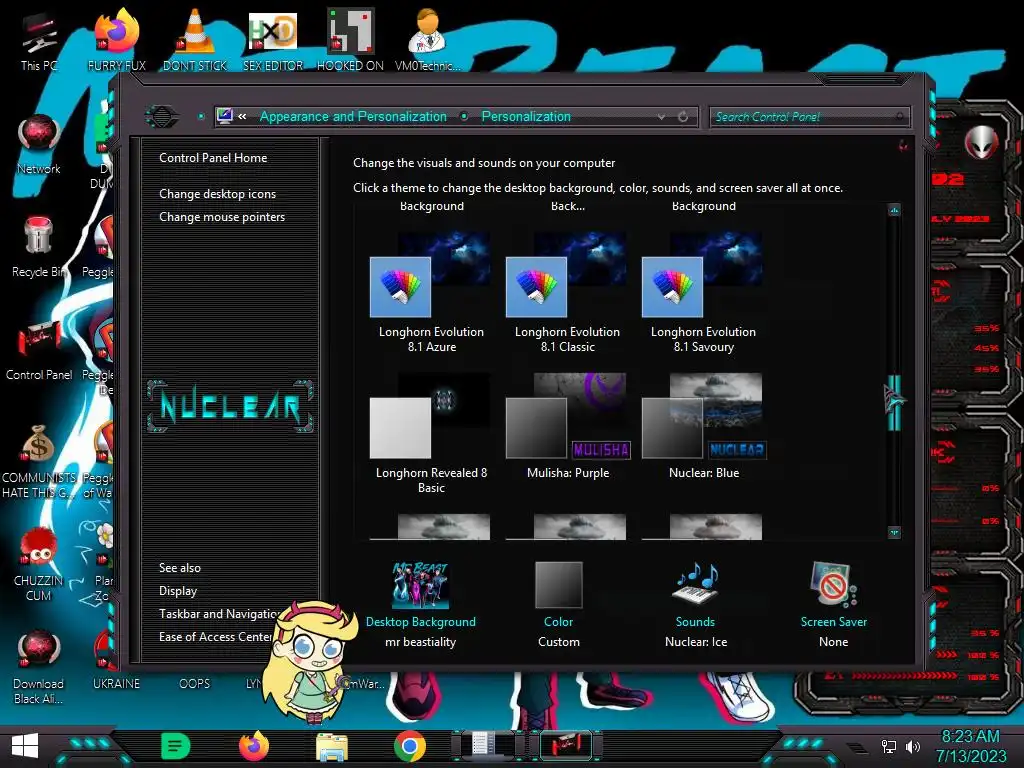Open This PC desktop icon
Viewport: 1024px width, 768px height.
coord(39,40)
